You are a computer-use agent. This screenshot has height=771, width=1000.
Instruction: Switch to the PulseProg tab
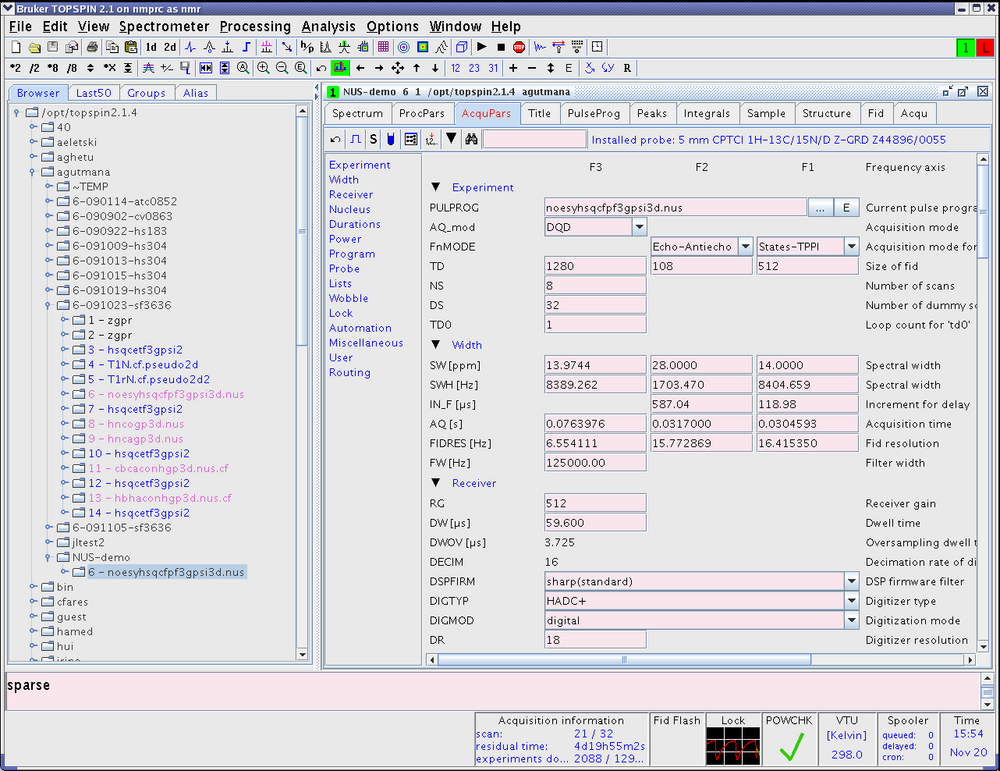point(593,113)
